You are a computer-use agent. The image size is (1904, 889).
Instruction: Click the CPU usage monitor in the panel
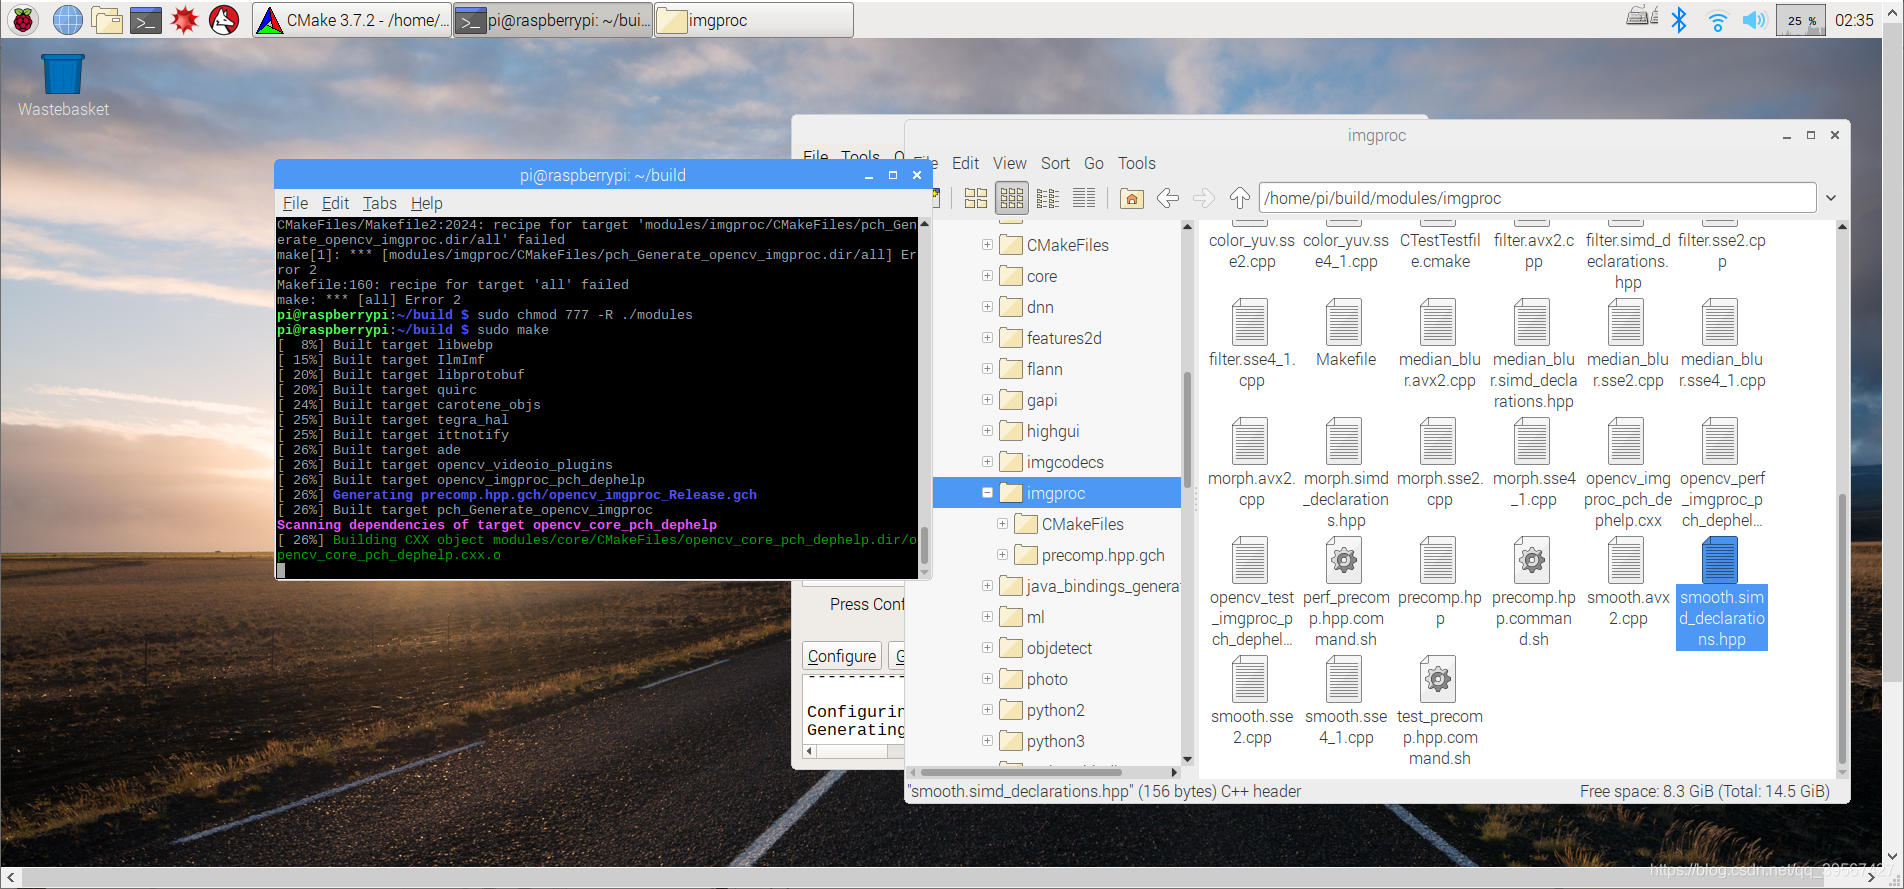1801,20
